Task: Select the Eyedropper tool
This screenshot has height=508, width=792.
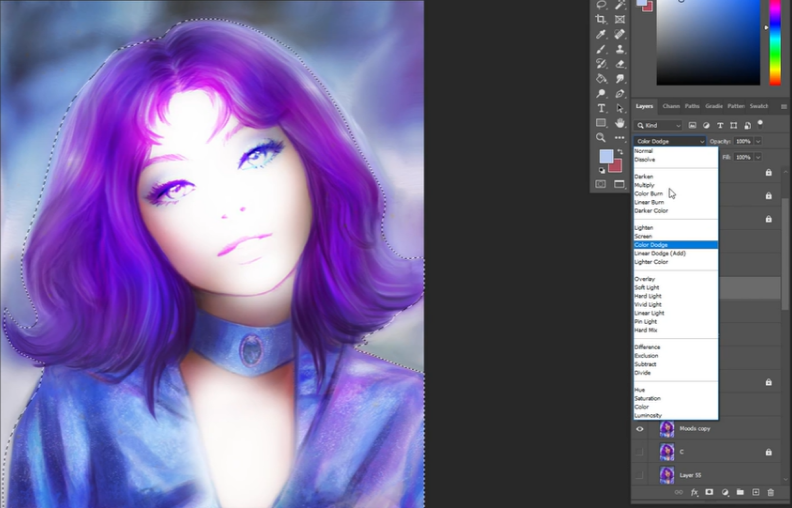Action: point(601,34)
